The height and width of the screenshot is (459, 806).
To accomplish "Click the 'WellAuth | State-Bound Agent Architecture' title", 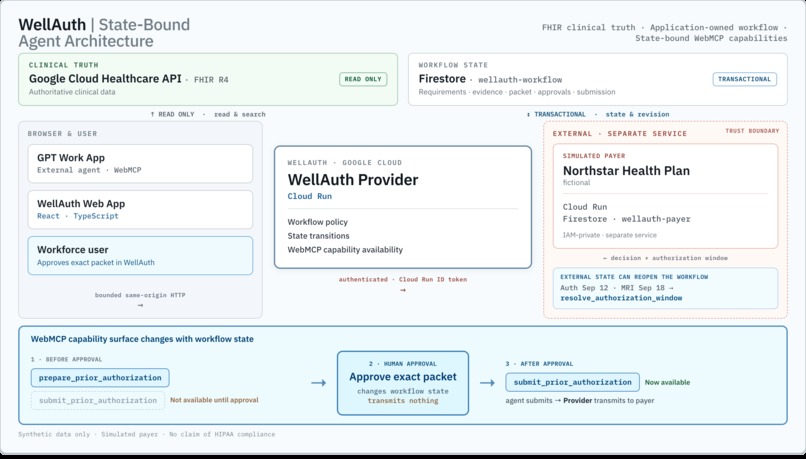I will [x=104, y=32].
